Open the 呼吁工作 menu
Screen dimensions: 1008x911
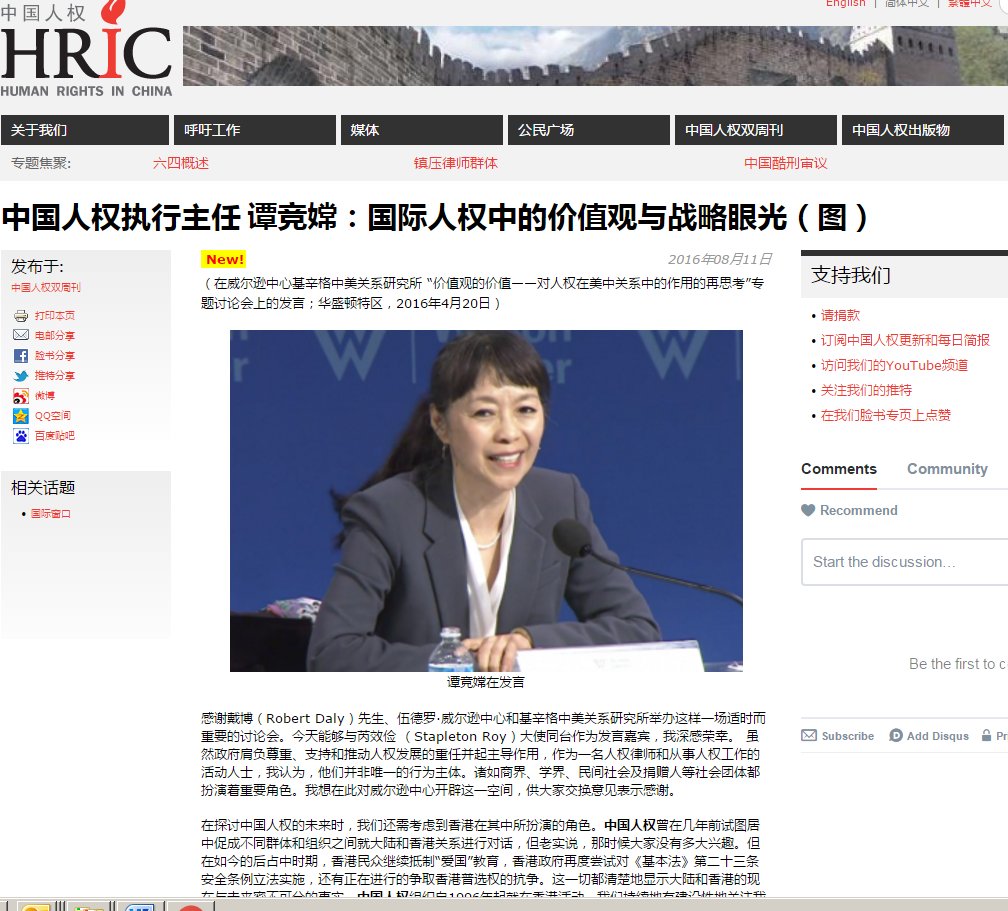pyautogui.click(x=255, y=130)
